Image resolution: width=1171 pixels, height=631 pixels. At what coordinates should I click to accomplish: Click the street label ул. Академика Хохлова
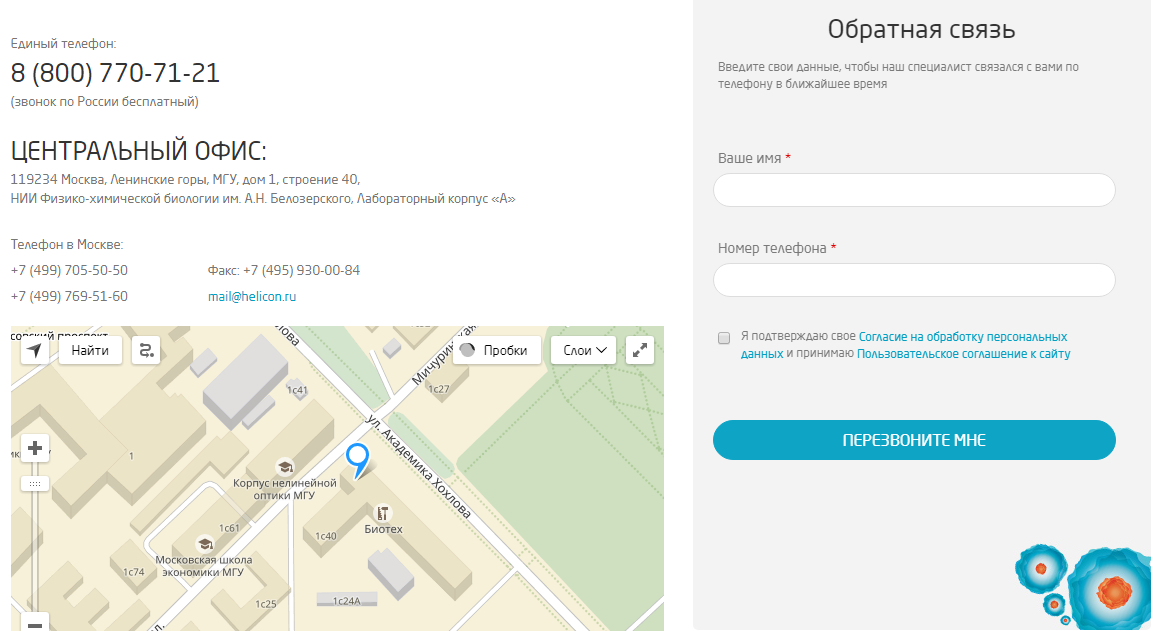point(418,467)
